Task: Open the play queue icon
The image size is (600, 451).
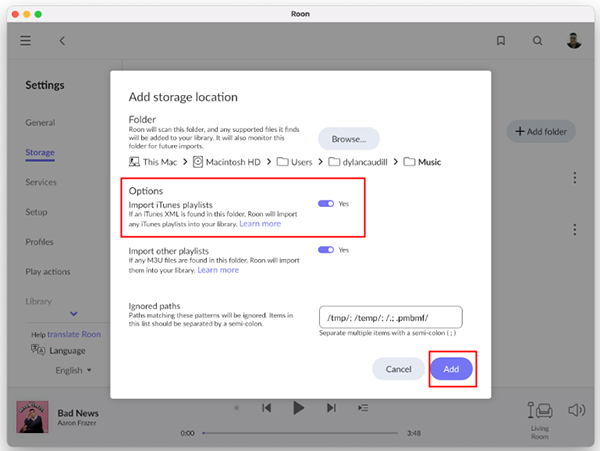Action: click(x=363, y=408)
